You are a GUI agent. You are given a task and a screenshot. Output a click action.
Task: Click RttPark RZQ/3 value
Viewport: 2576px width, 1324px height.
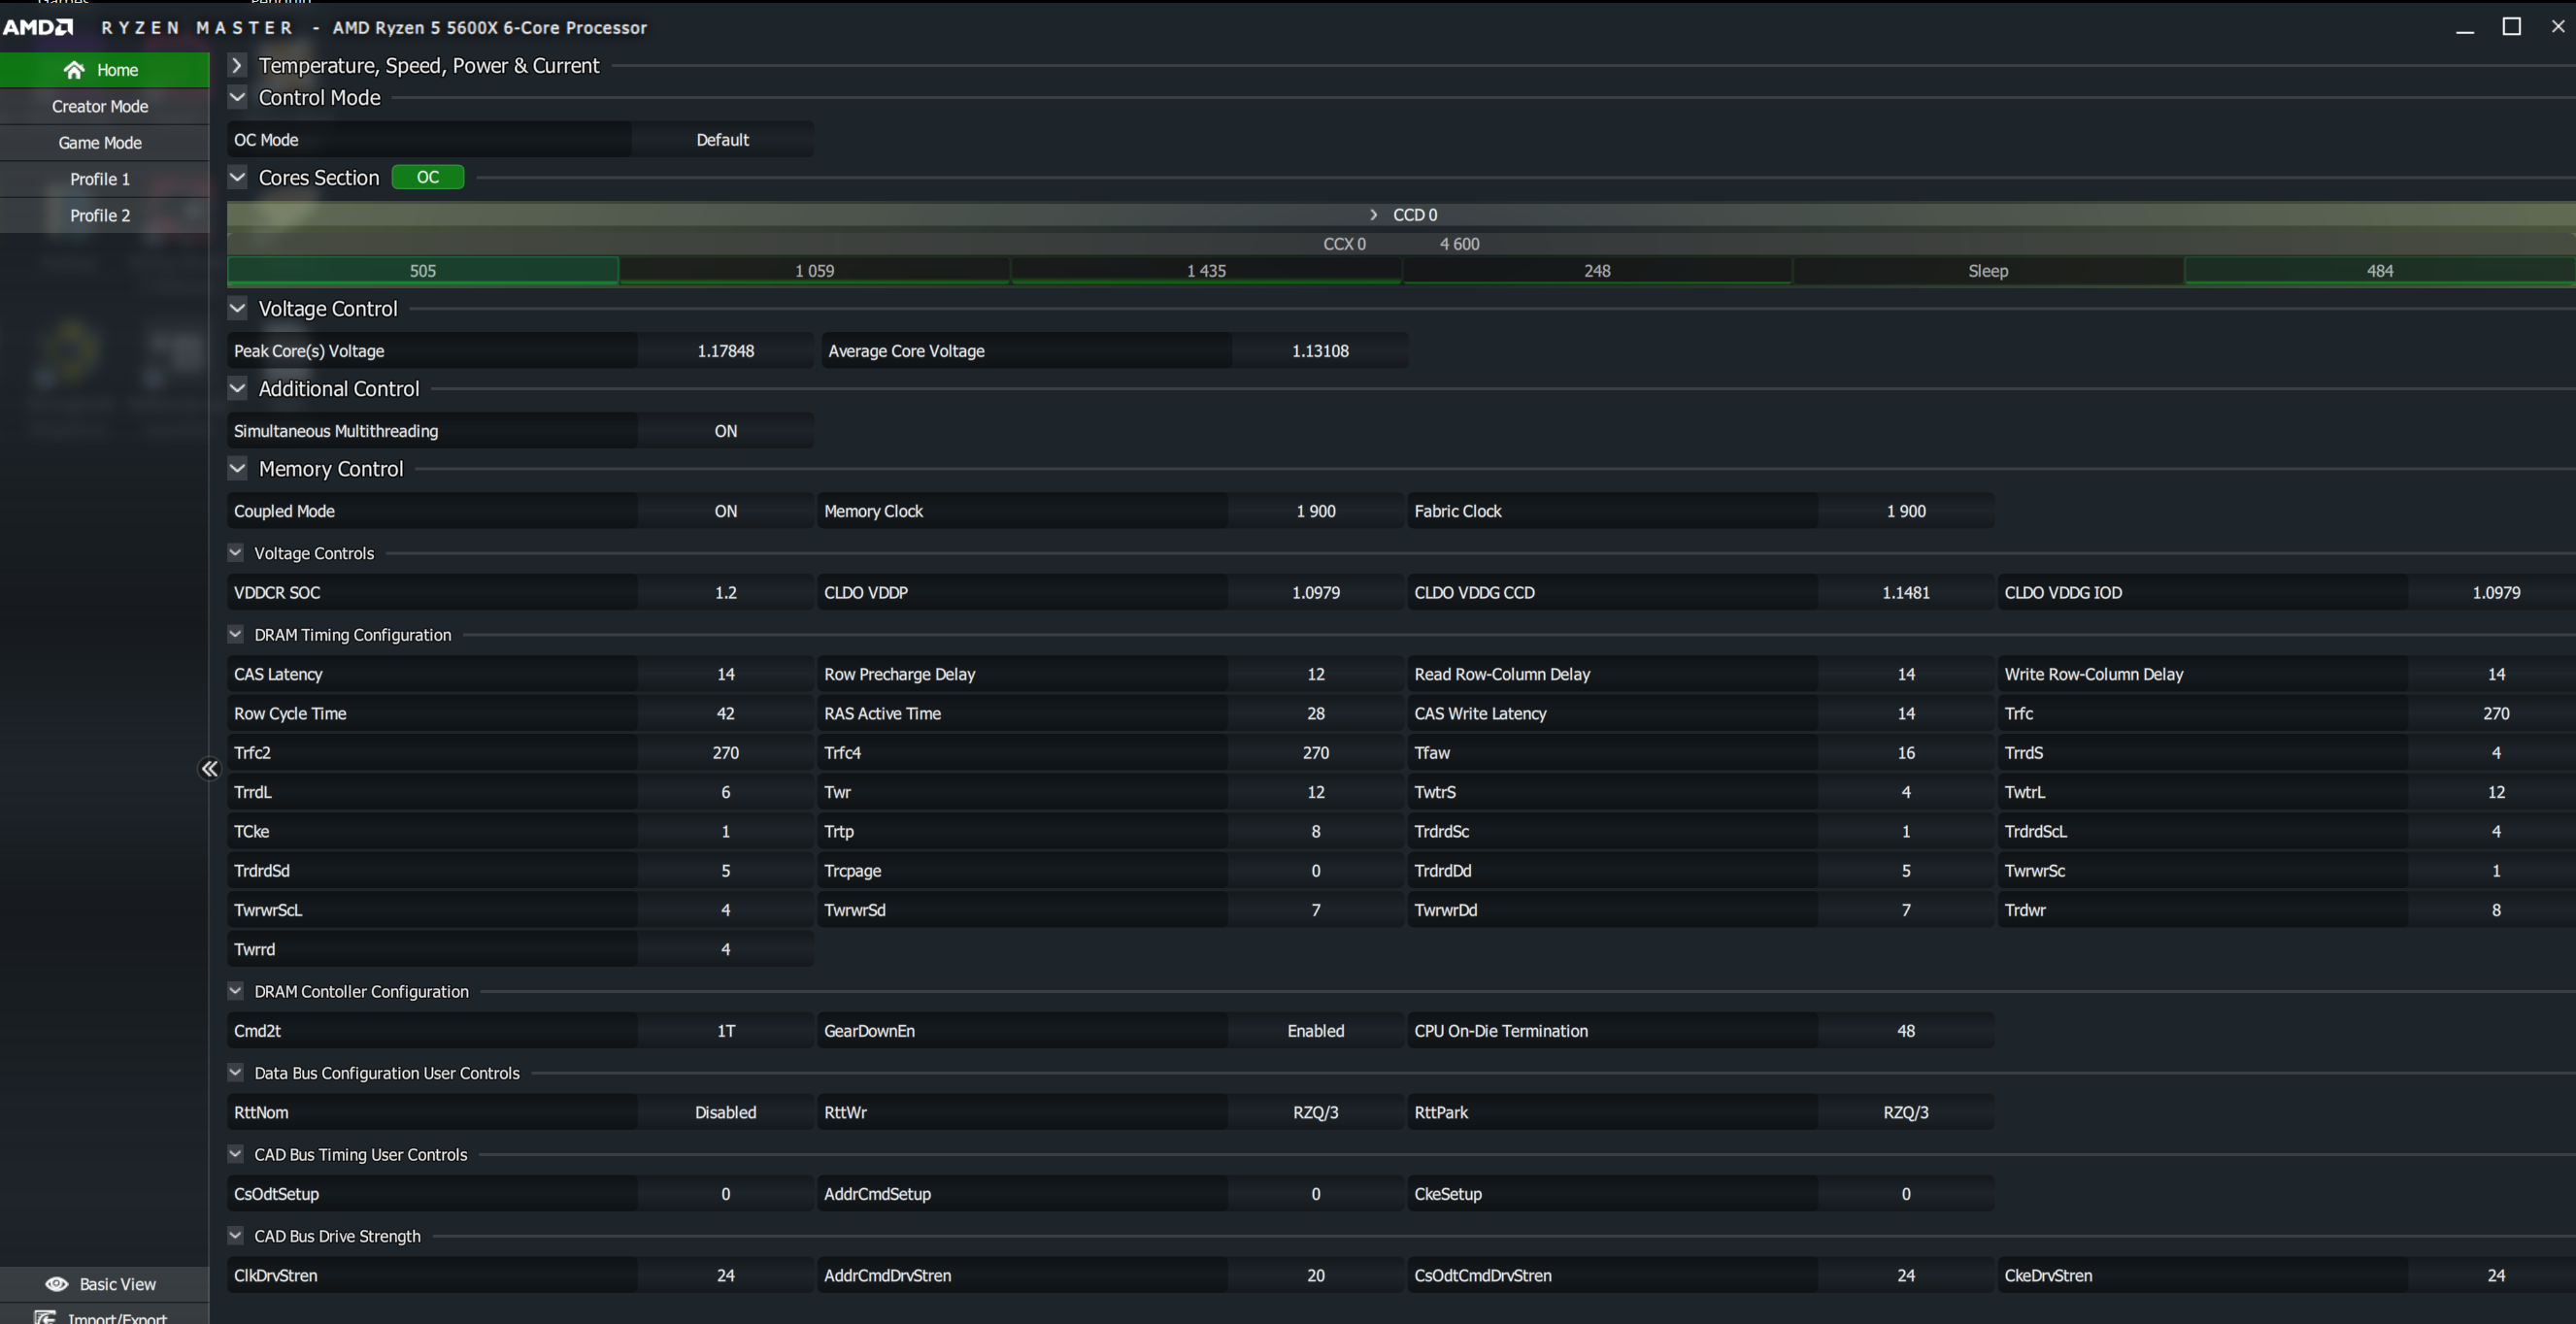1906,1113
